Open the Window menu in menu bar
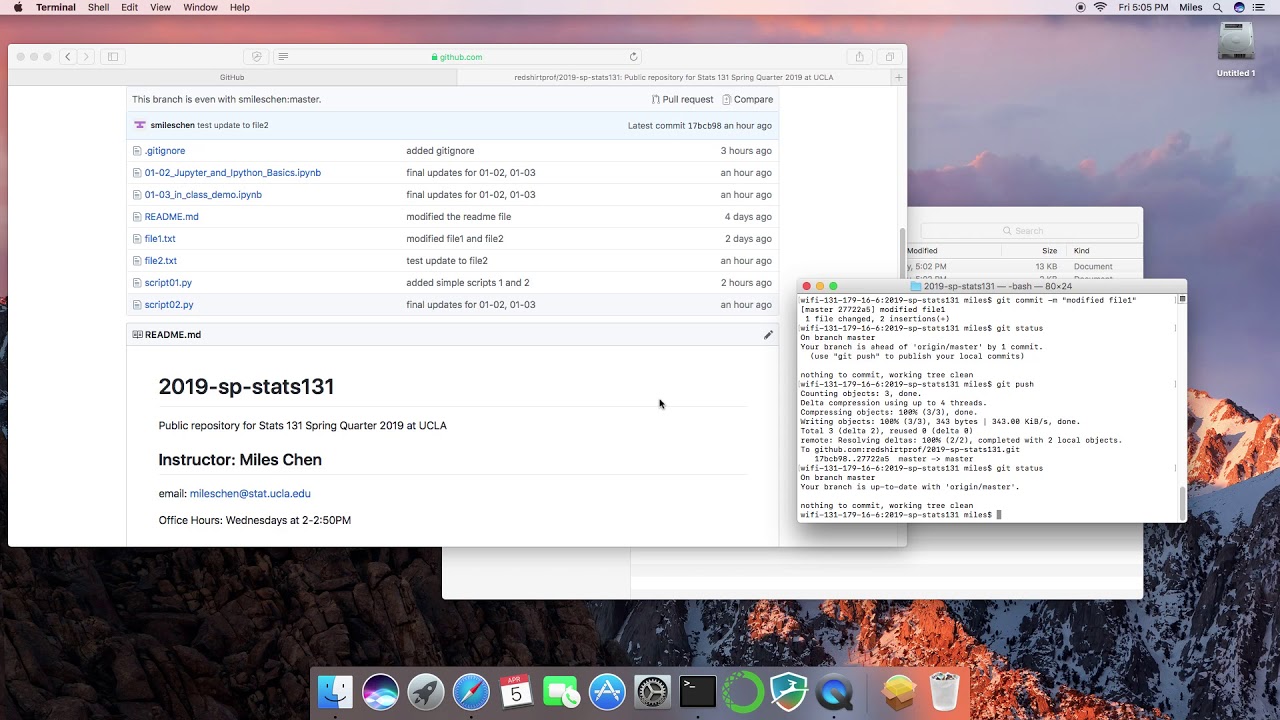The width and height of the screenshot is (1280, 720). point(200,7)
